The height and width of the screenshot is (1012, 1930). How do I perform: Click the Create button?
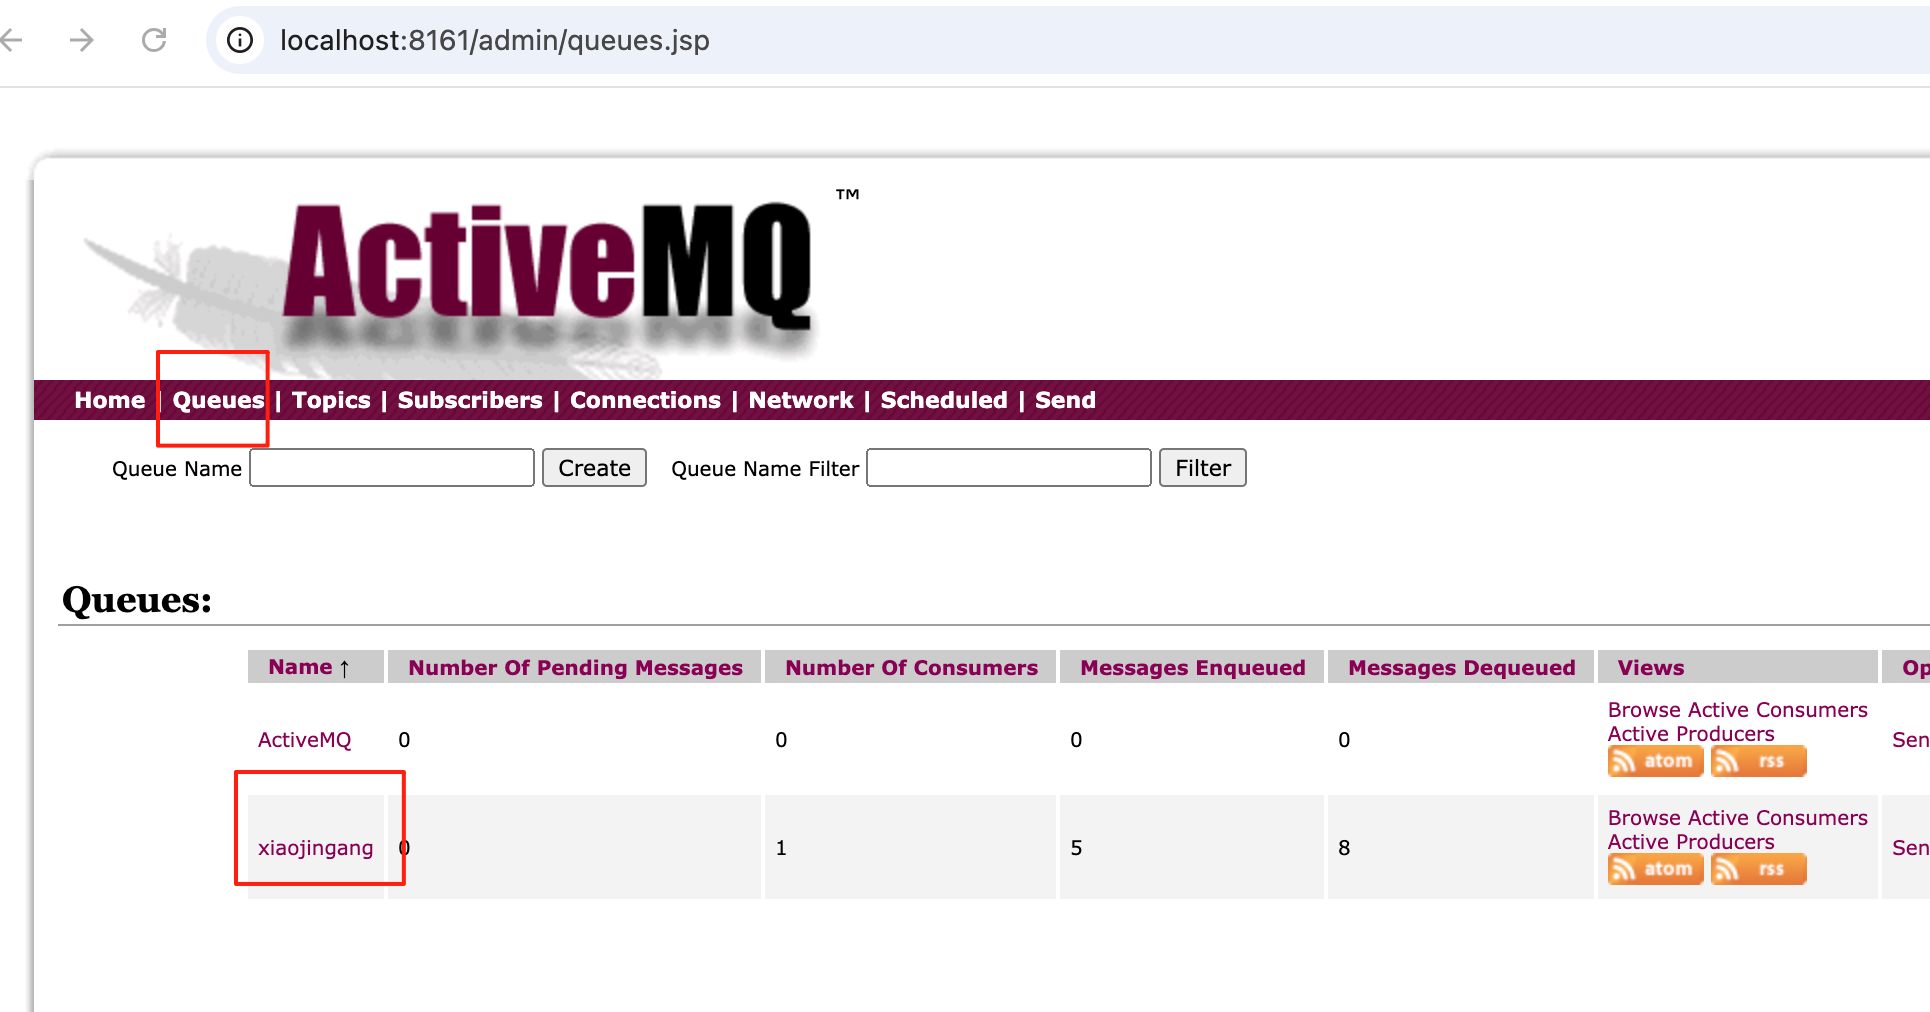[594, 468]
